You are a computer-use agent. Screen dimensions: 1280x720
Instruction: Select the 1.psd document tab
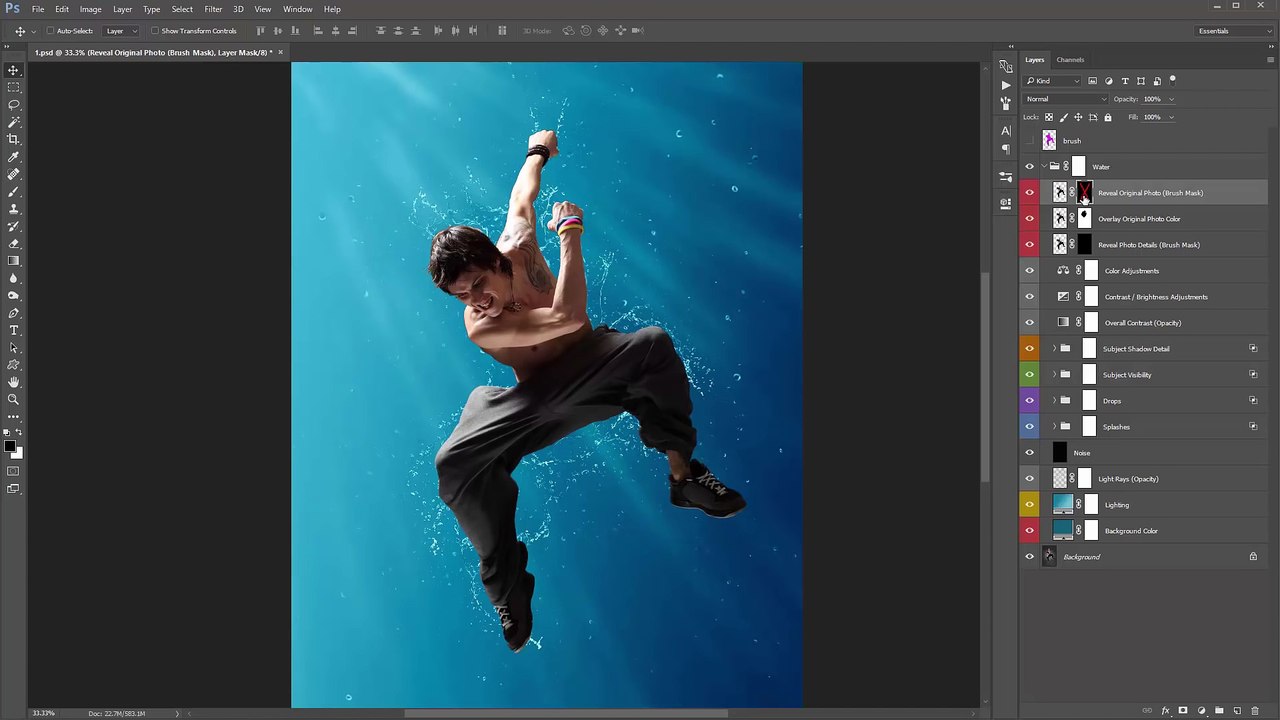[x=158, y=52]
